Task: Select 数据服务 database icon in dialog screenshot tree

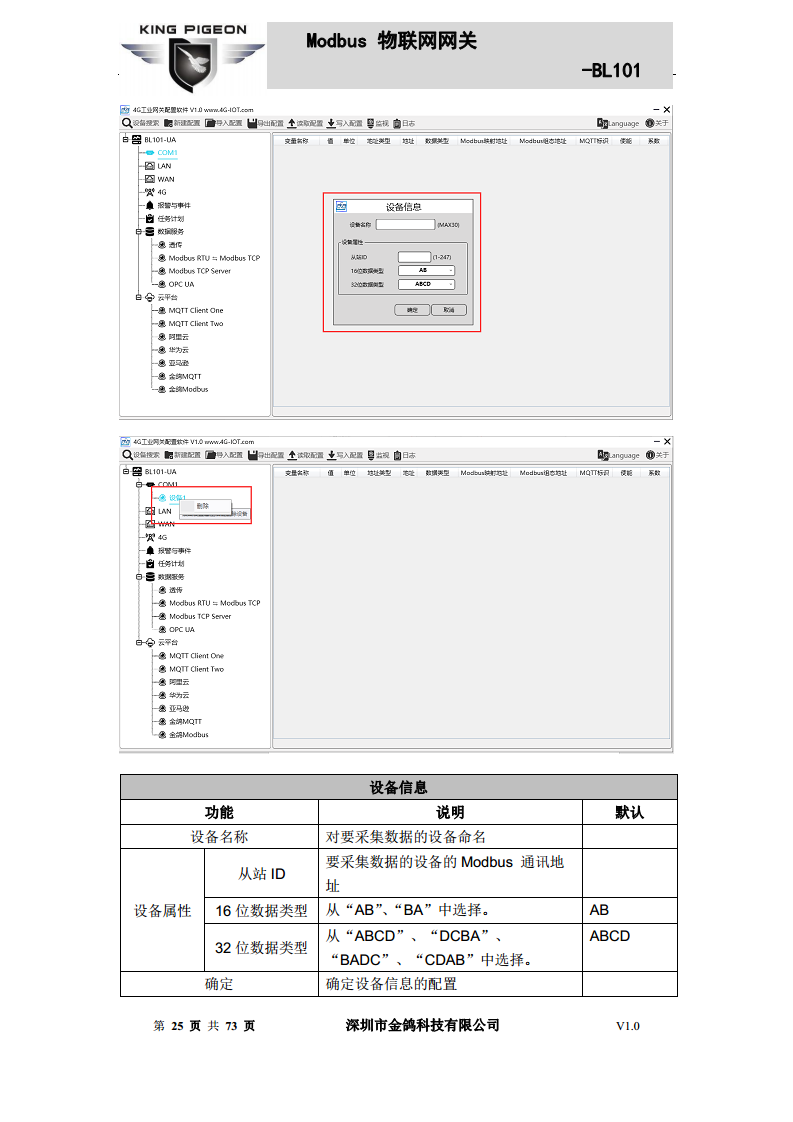Action: [150, 231]
